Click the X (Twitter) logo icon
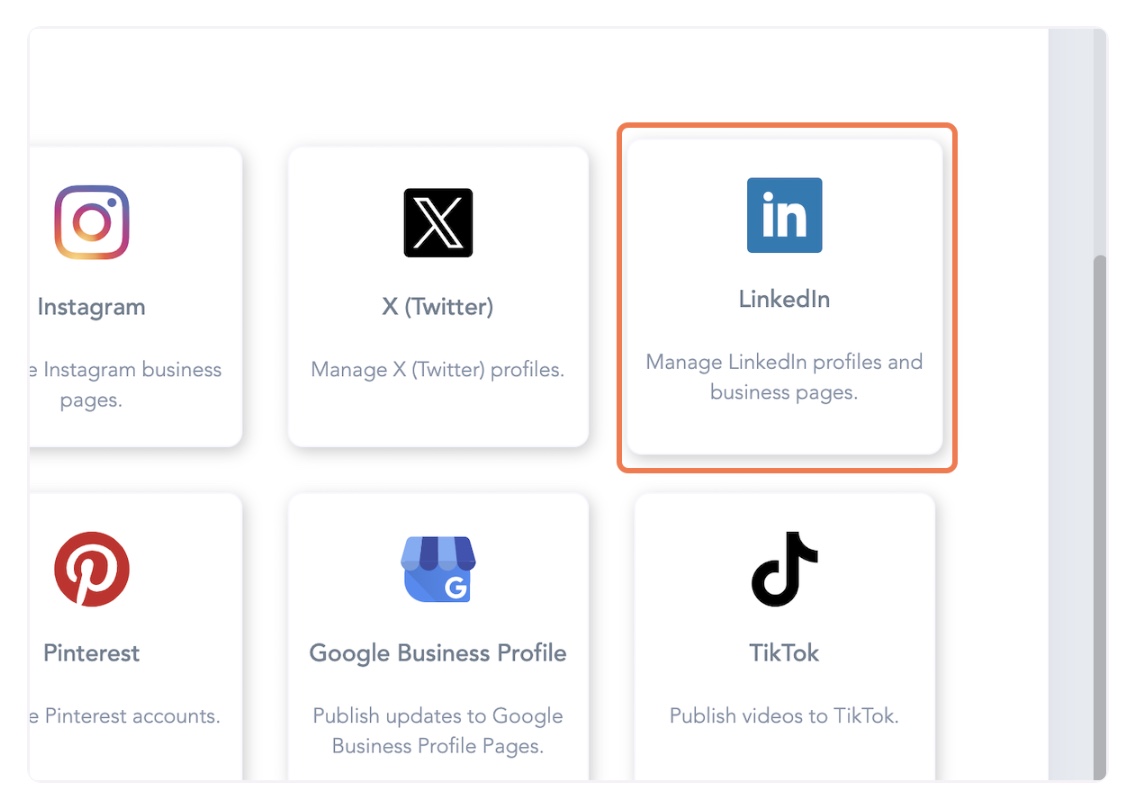1126x810 pixels. coord(438,223)
